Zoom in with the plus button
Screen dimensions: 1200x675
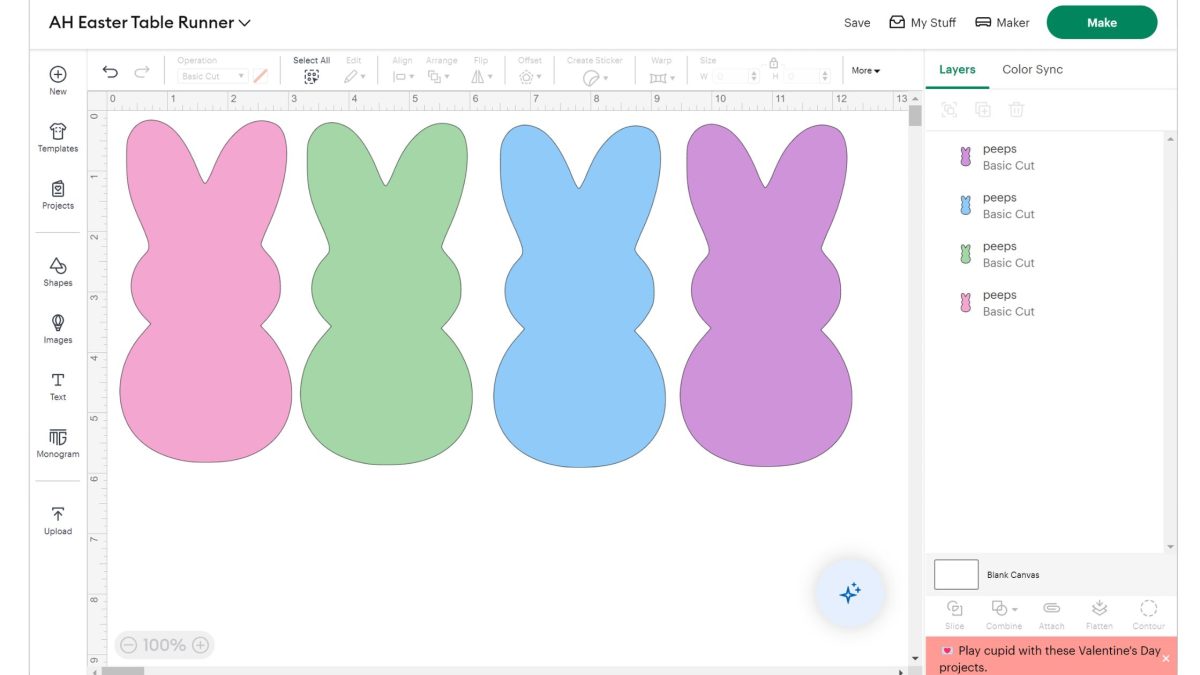[x=200, y=645]
